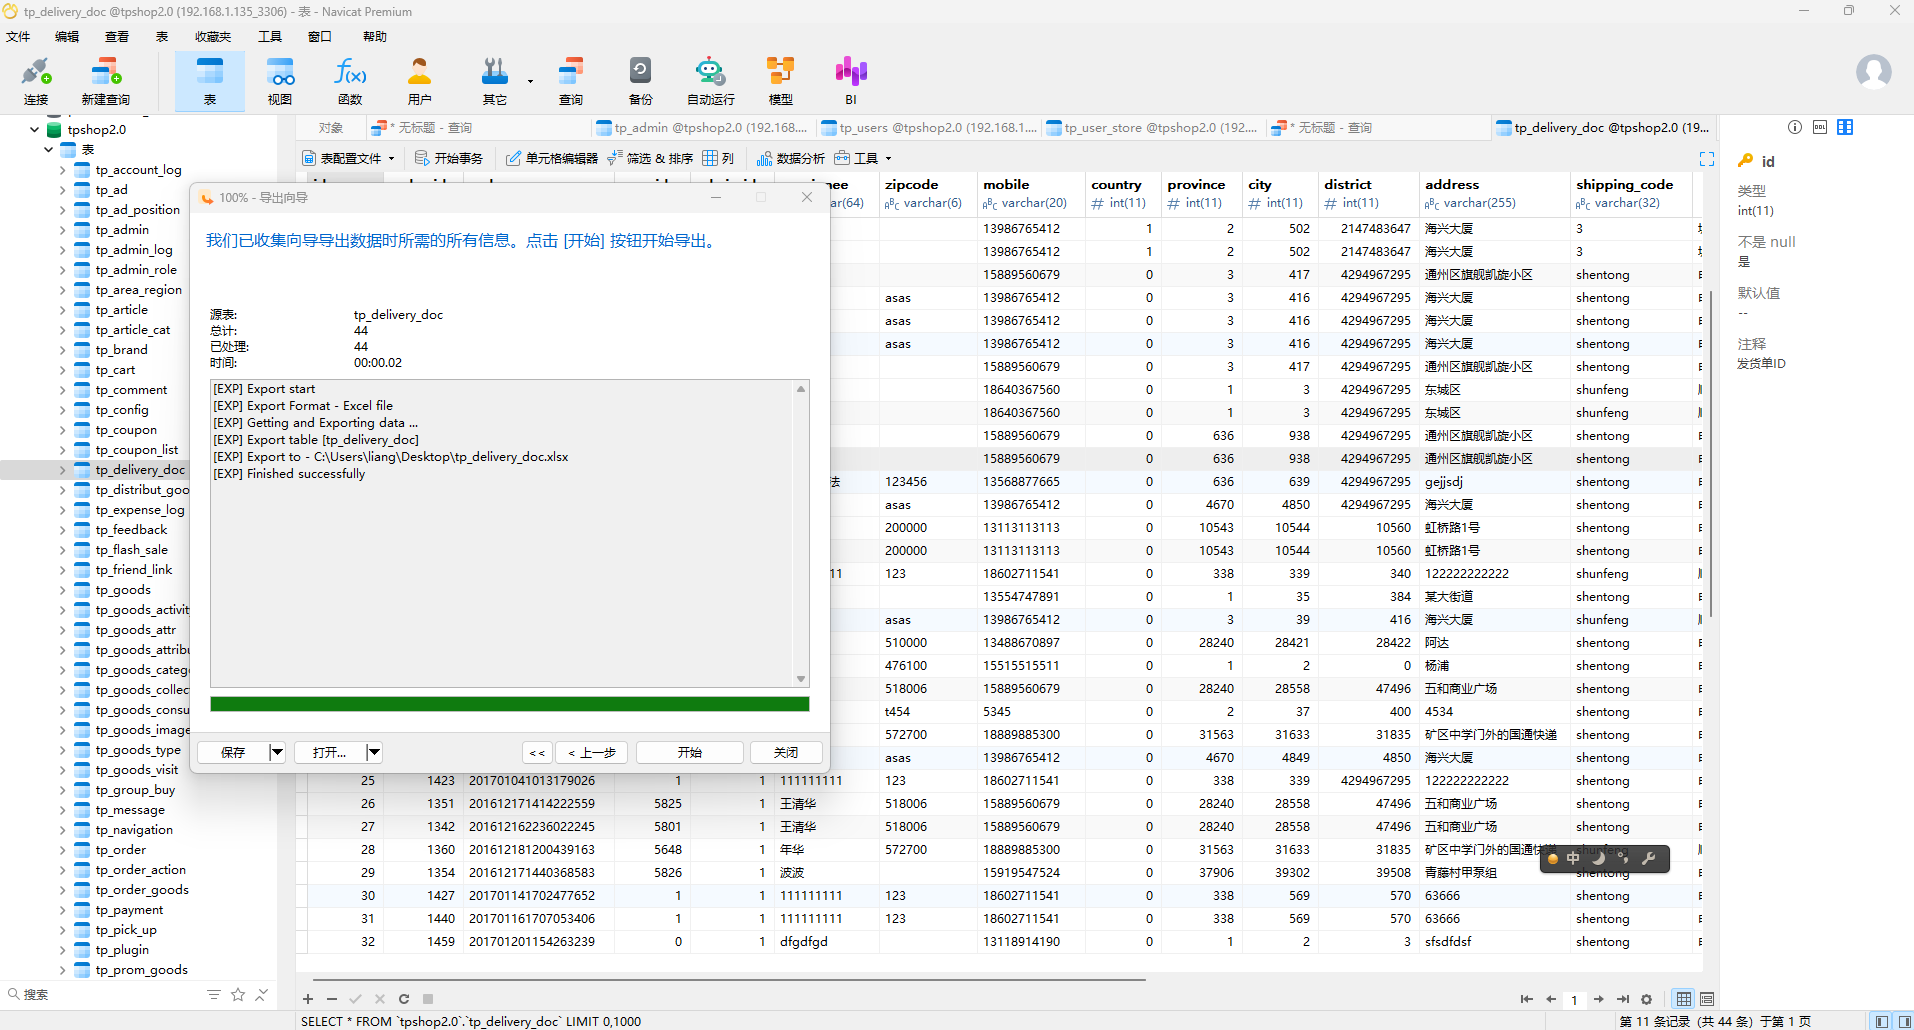Open the 文件 menu

click(x=18, y=37)
